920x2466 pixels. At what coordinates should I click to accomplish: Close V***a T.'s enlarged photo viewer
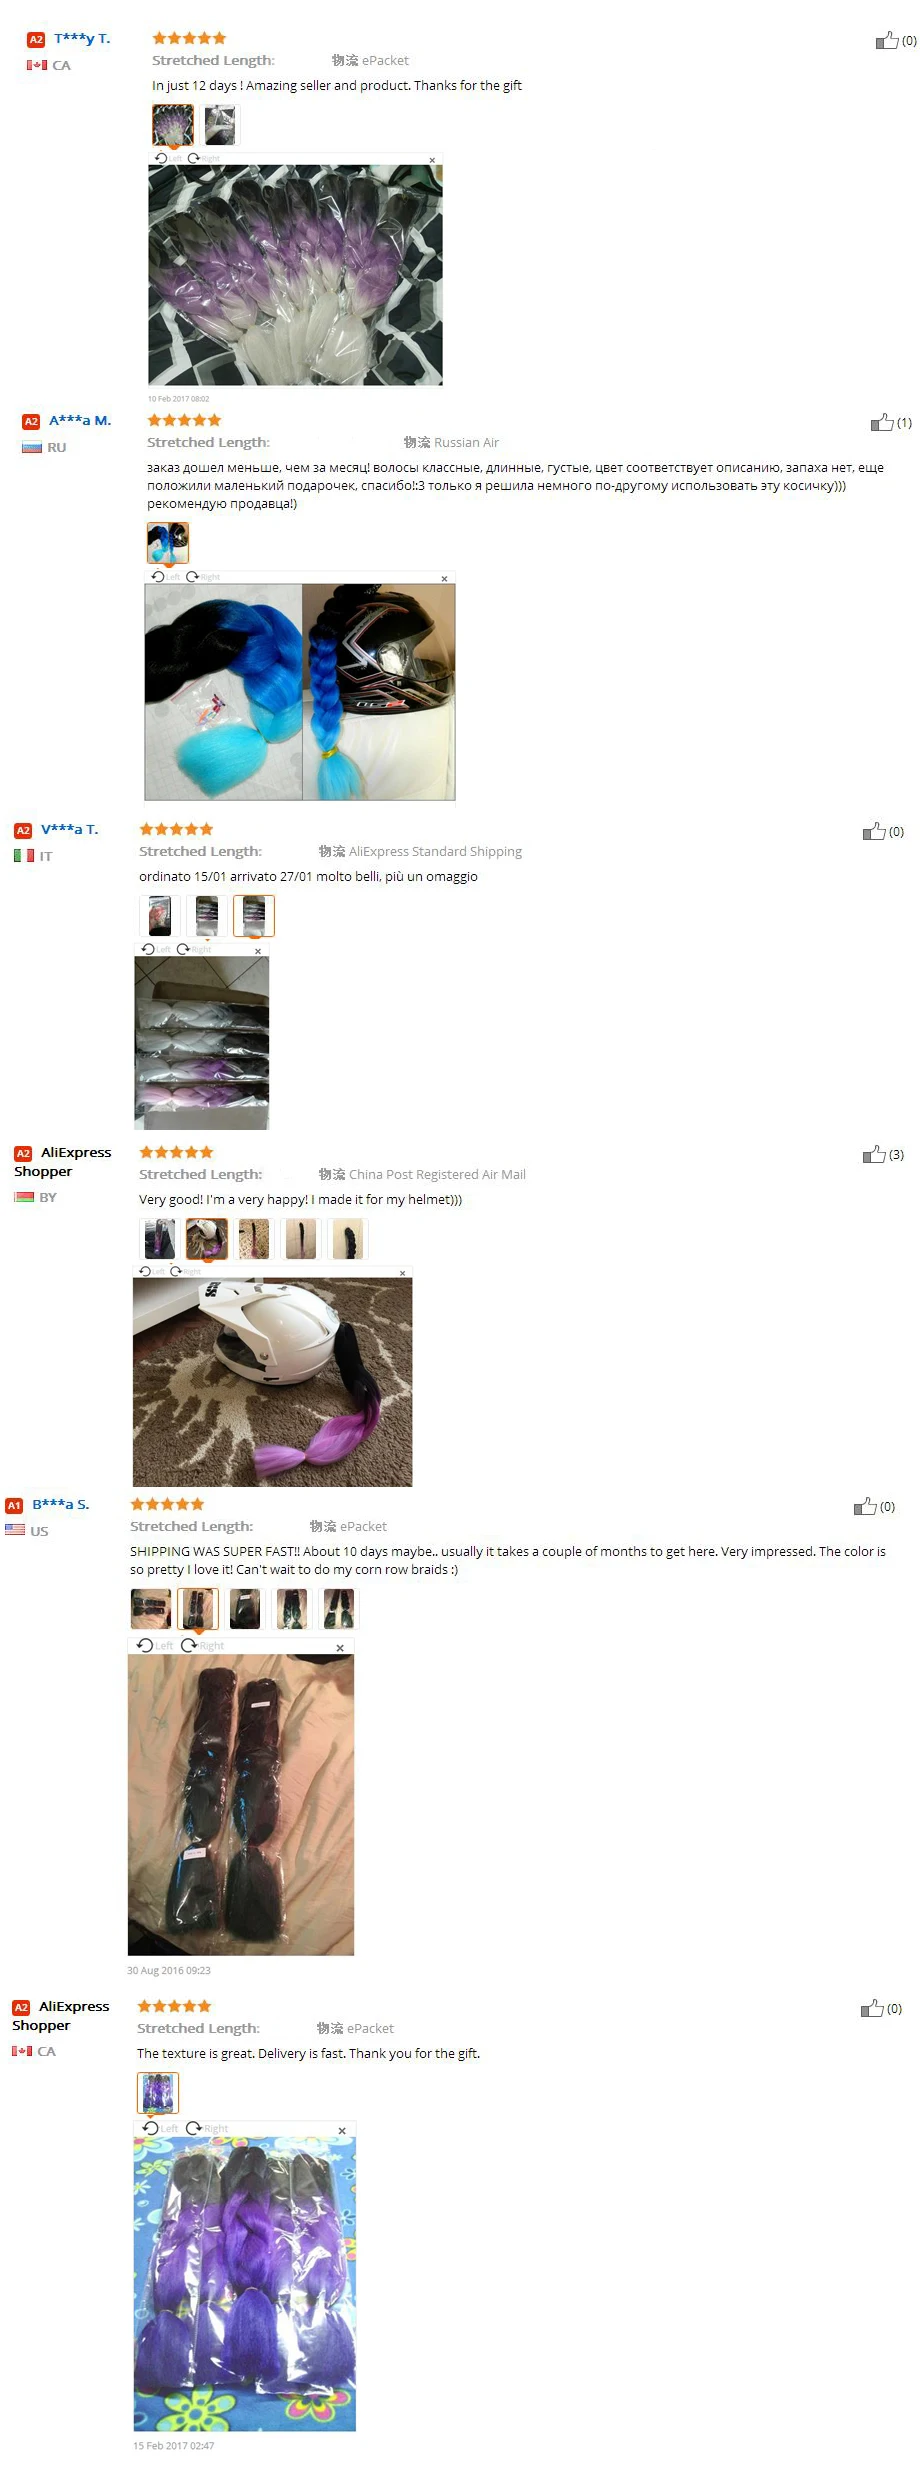(x=258, y=951)
